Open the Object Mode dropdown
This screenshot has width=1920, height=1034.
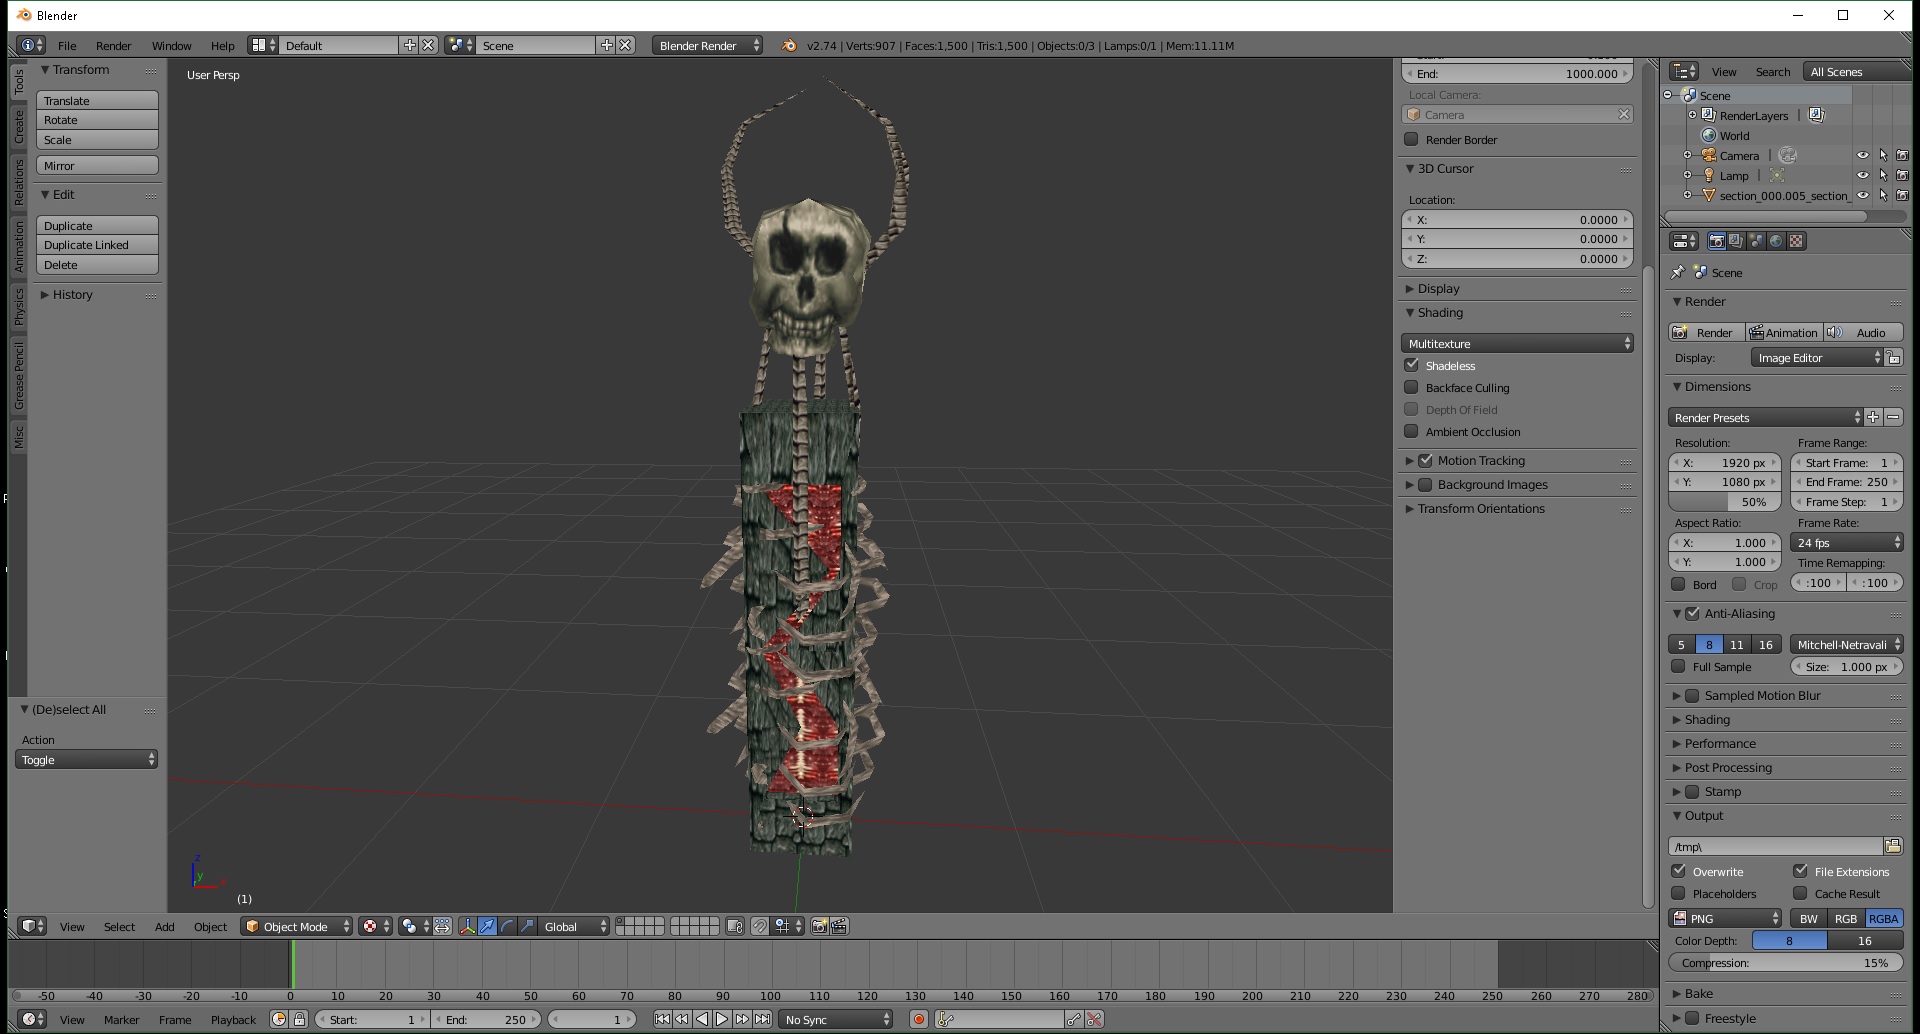297,926
